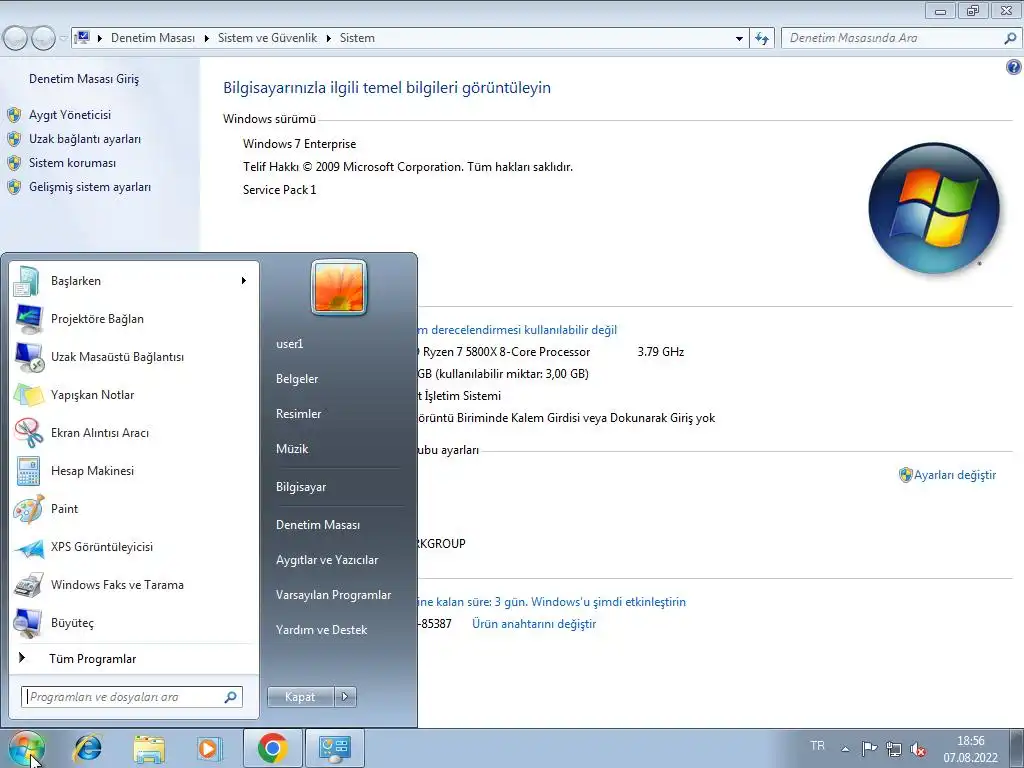
Task: Click the TR language indicator
Action: [x=817, y=746]
